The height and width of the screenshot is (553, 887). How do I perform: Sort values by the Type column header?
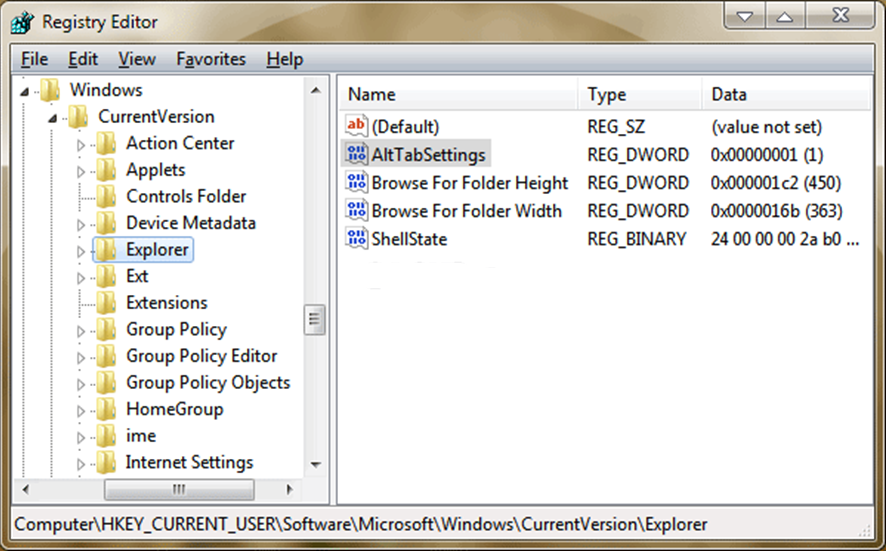640,94
